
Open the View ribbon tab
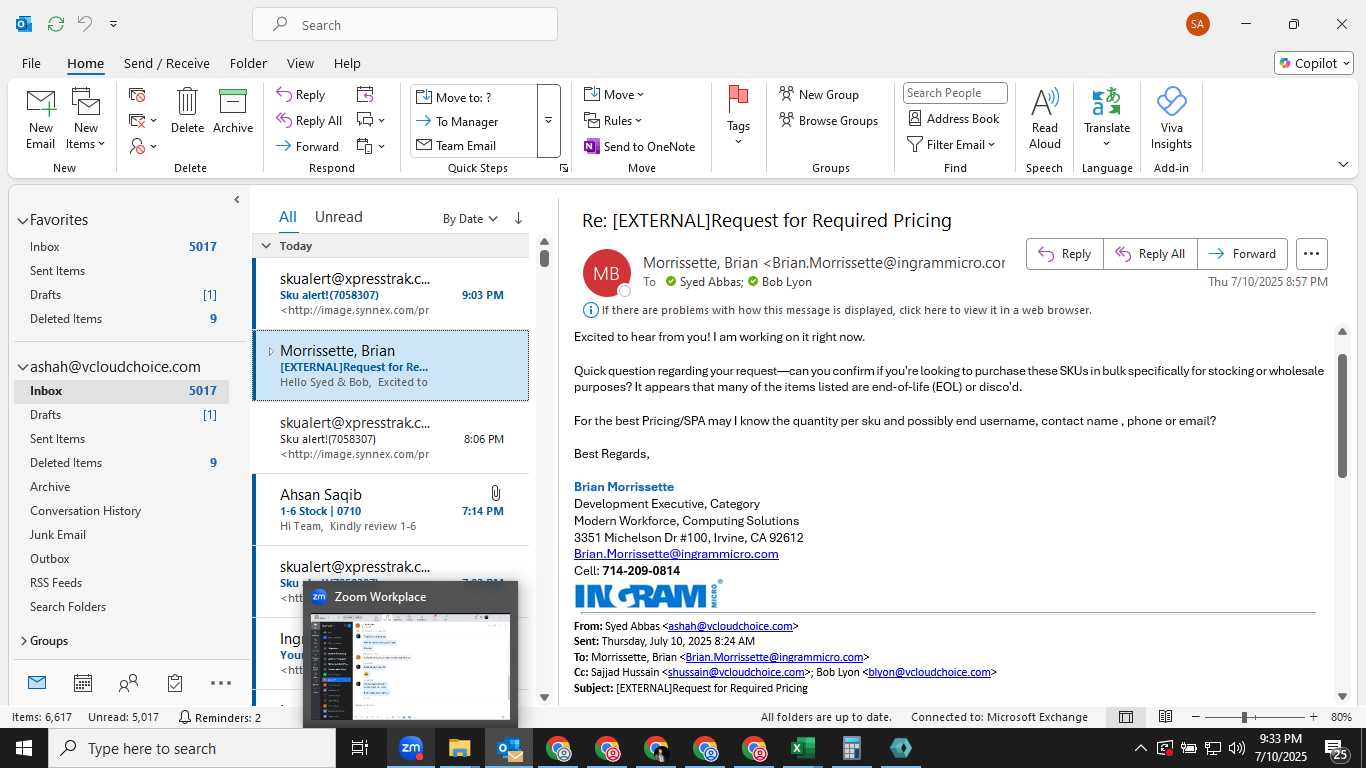pos(300,63)
